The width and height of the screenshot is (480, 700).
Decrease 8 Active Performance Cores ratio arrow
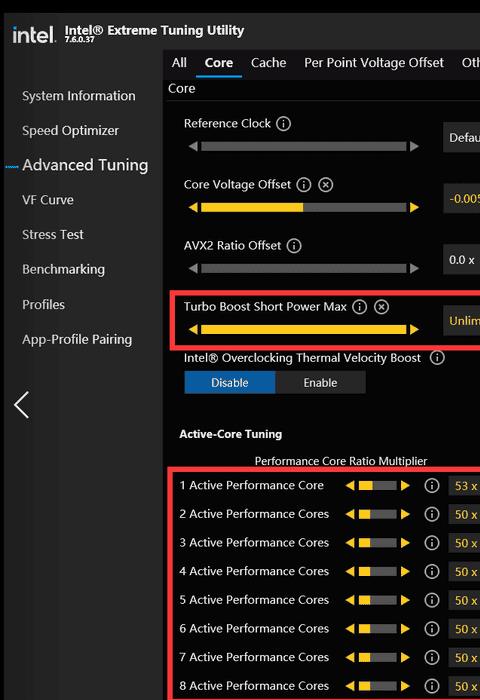350,686
